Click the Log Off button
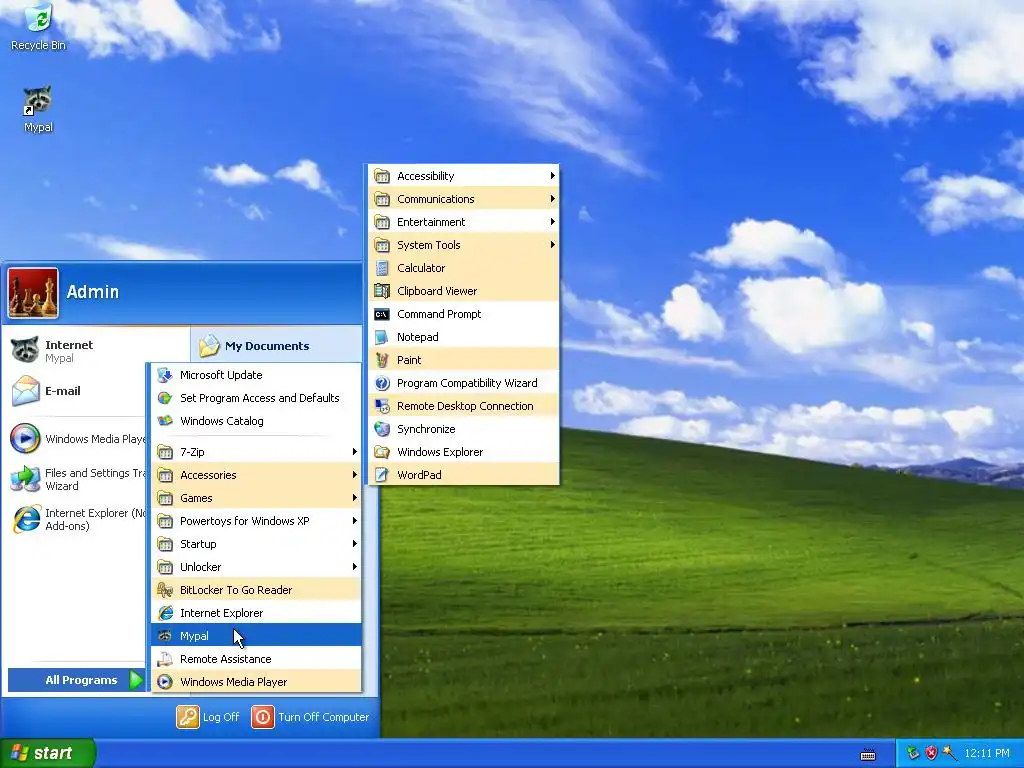Image resolution: width=1024 pixels, height=768 pixels. [208, 716]
